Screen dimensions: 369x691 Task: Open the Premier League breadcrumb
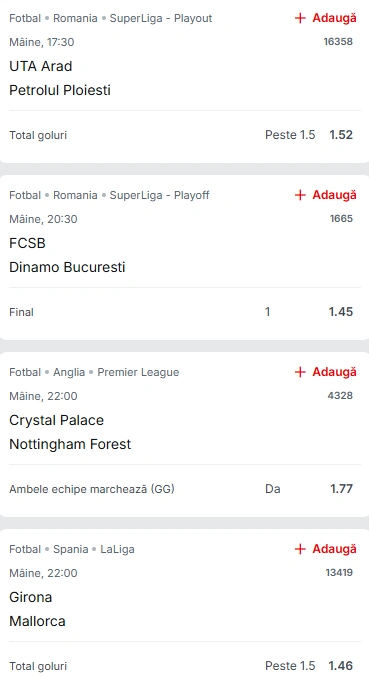[138, 372]
